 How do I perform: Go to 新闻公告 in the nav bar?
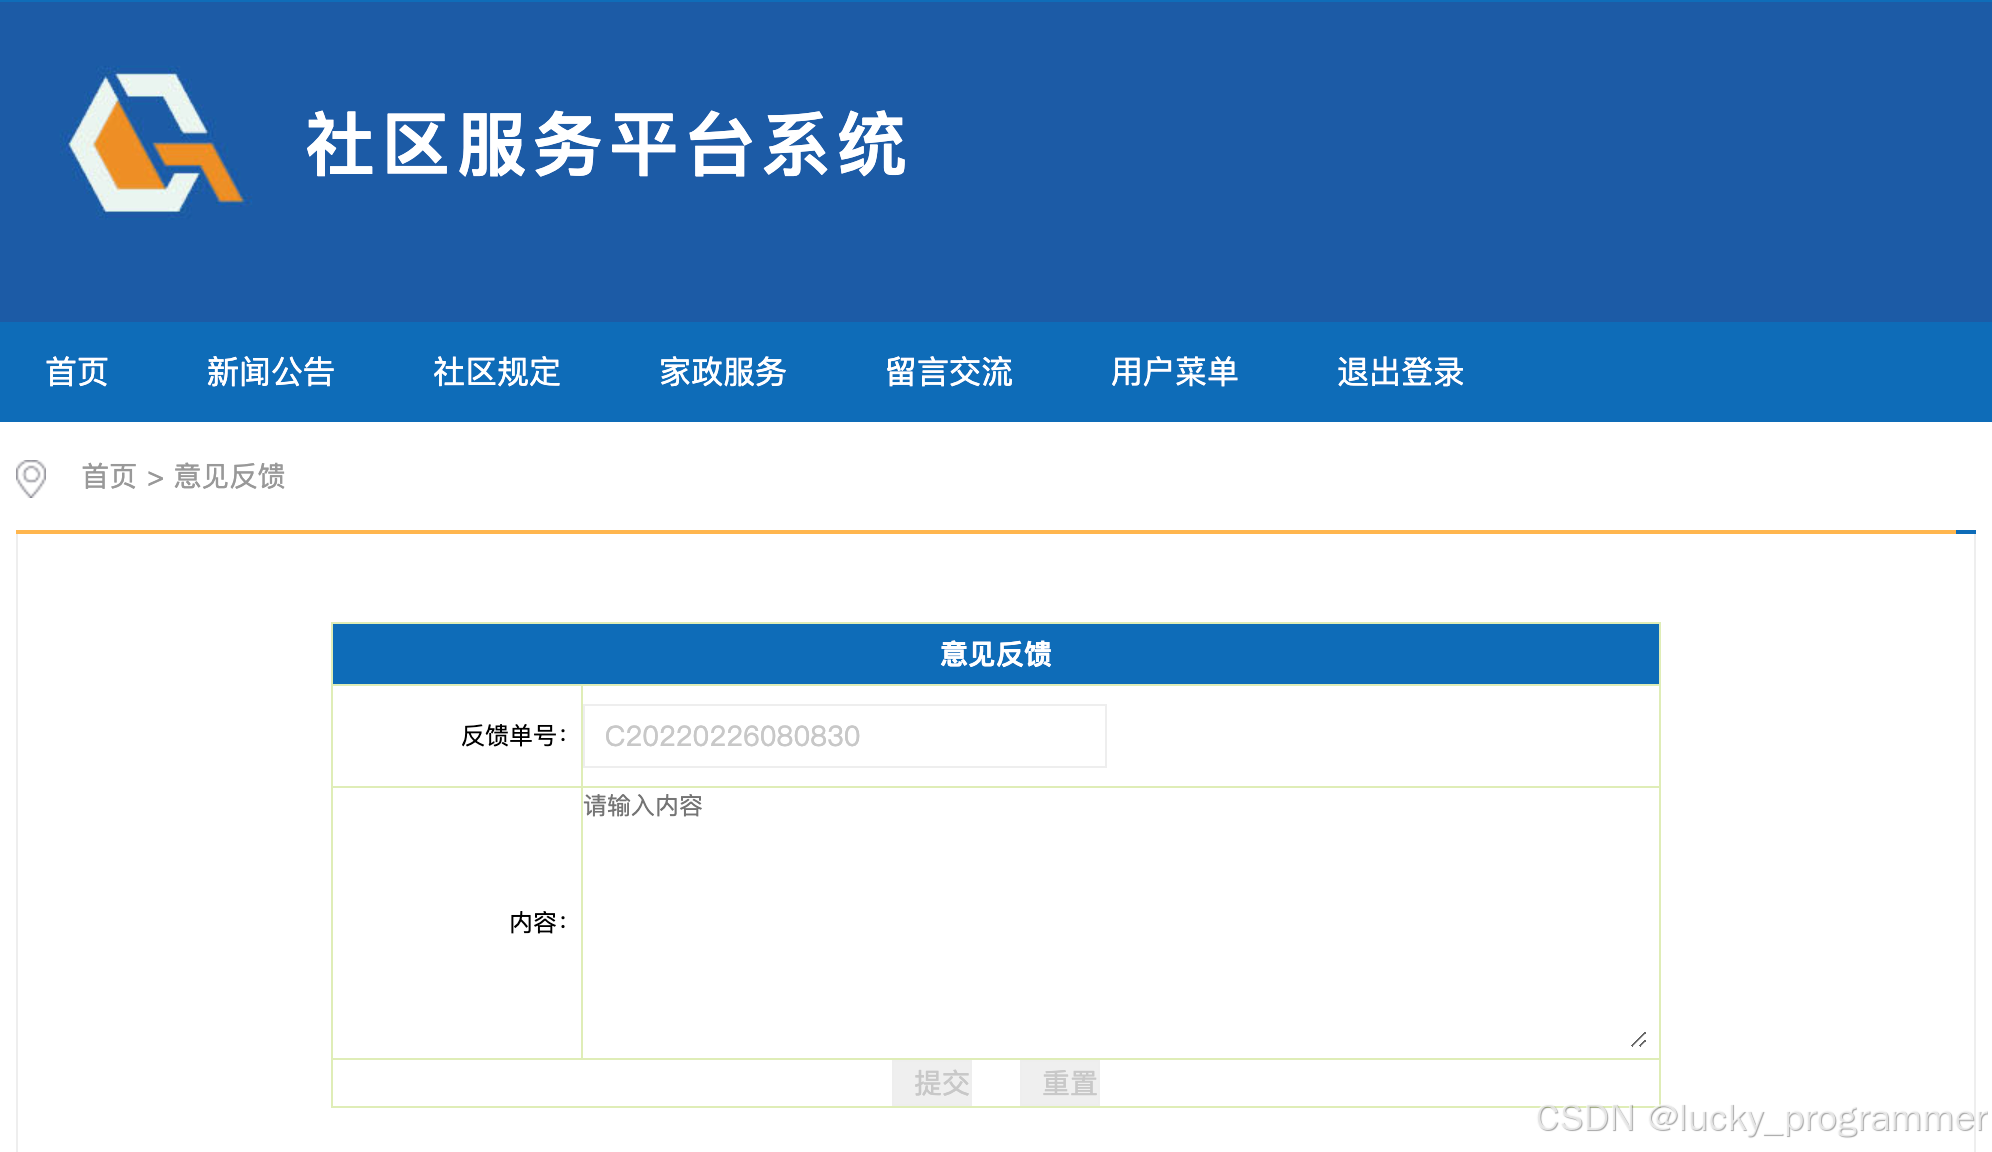270,372
